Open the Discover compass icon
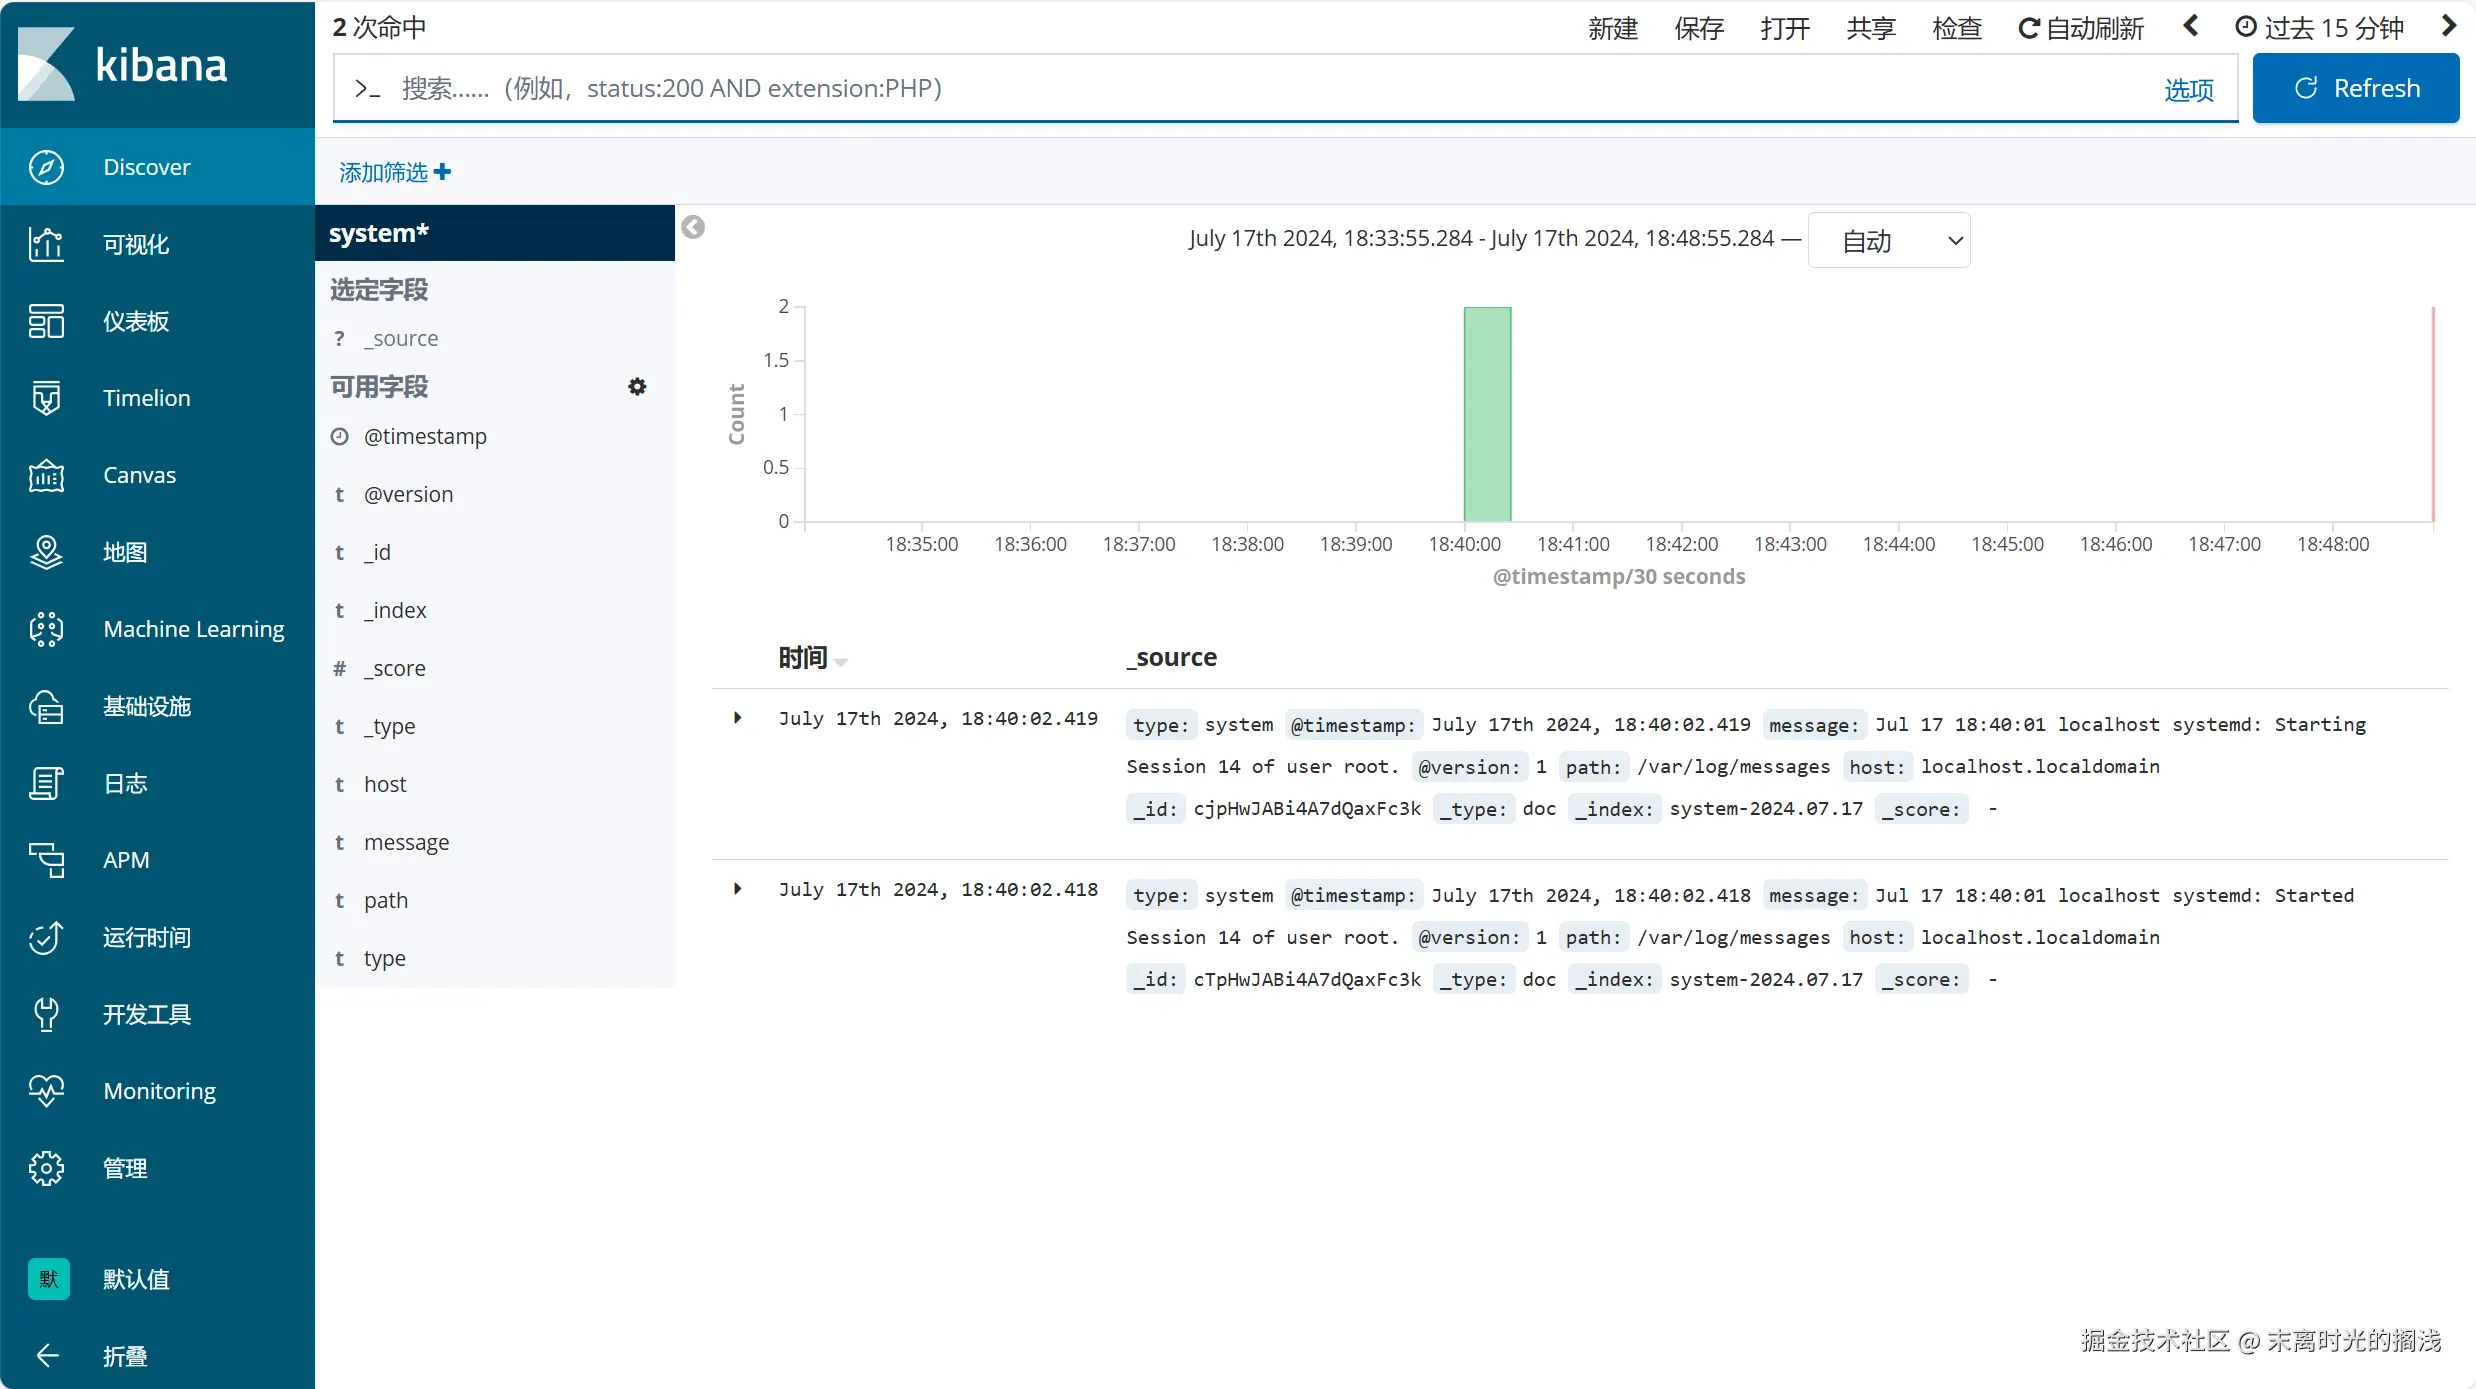Viewport: 2476px width, 1389px height. pyautogui.click(x=46, y=167)
